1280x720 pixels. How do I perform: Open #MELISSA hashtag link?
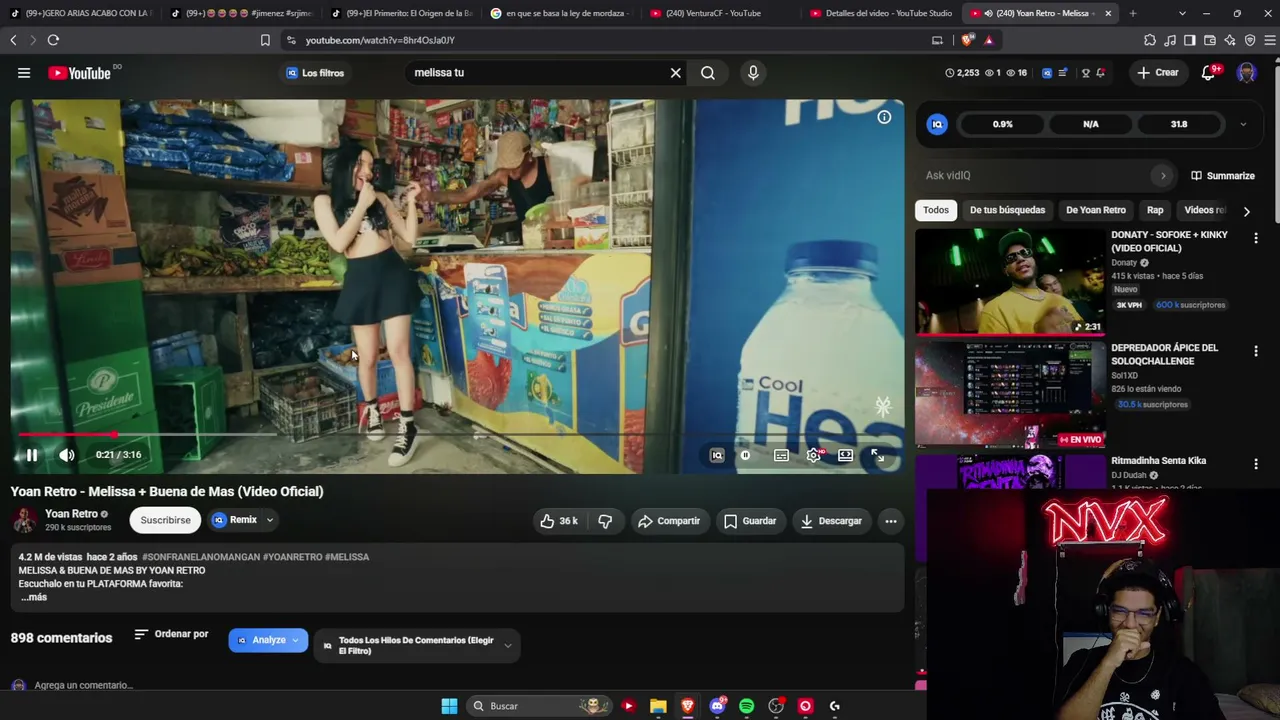(x=347, y=557)
